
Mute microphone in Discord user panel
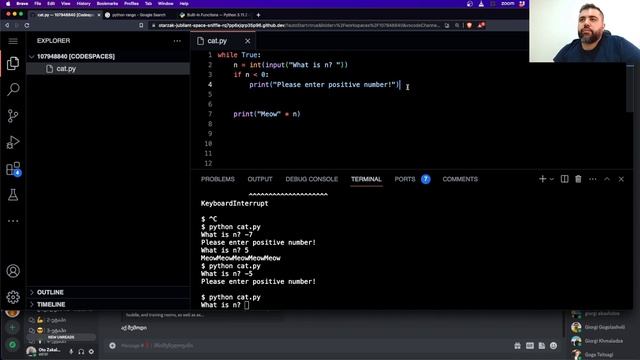tap(71, 351)
